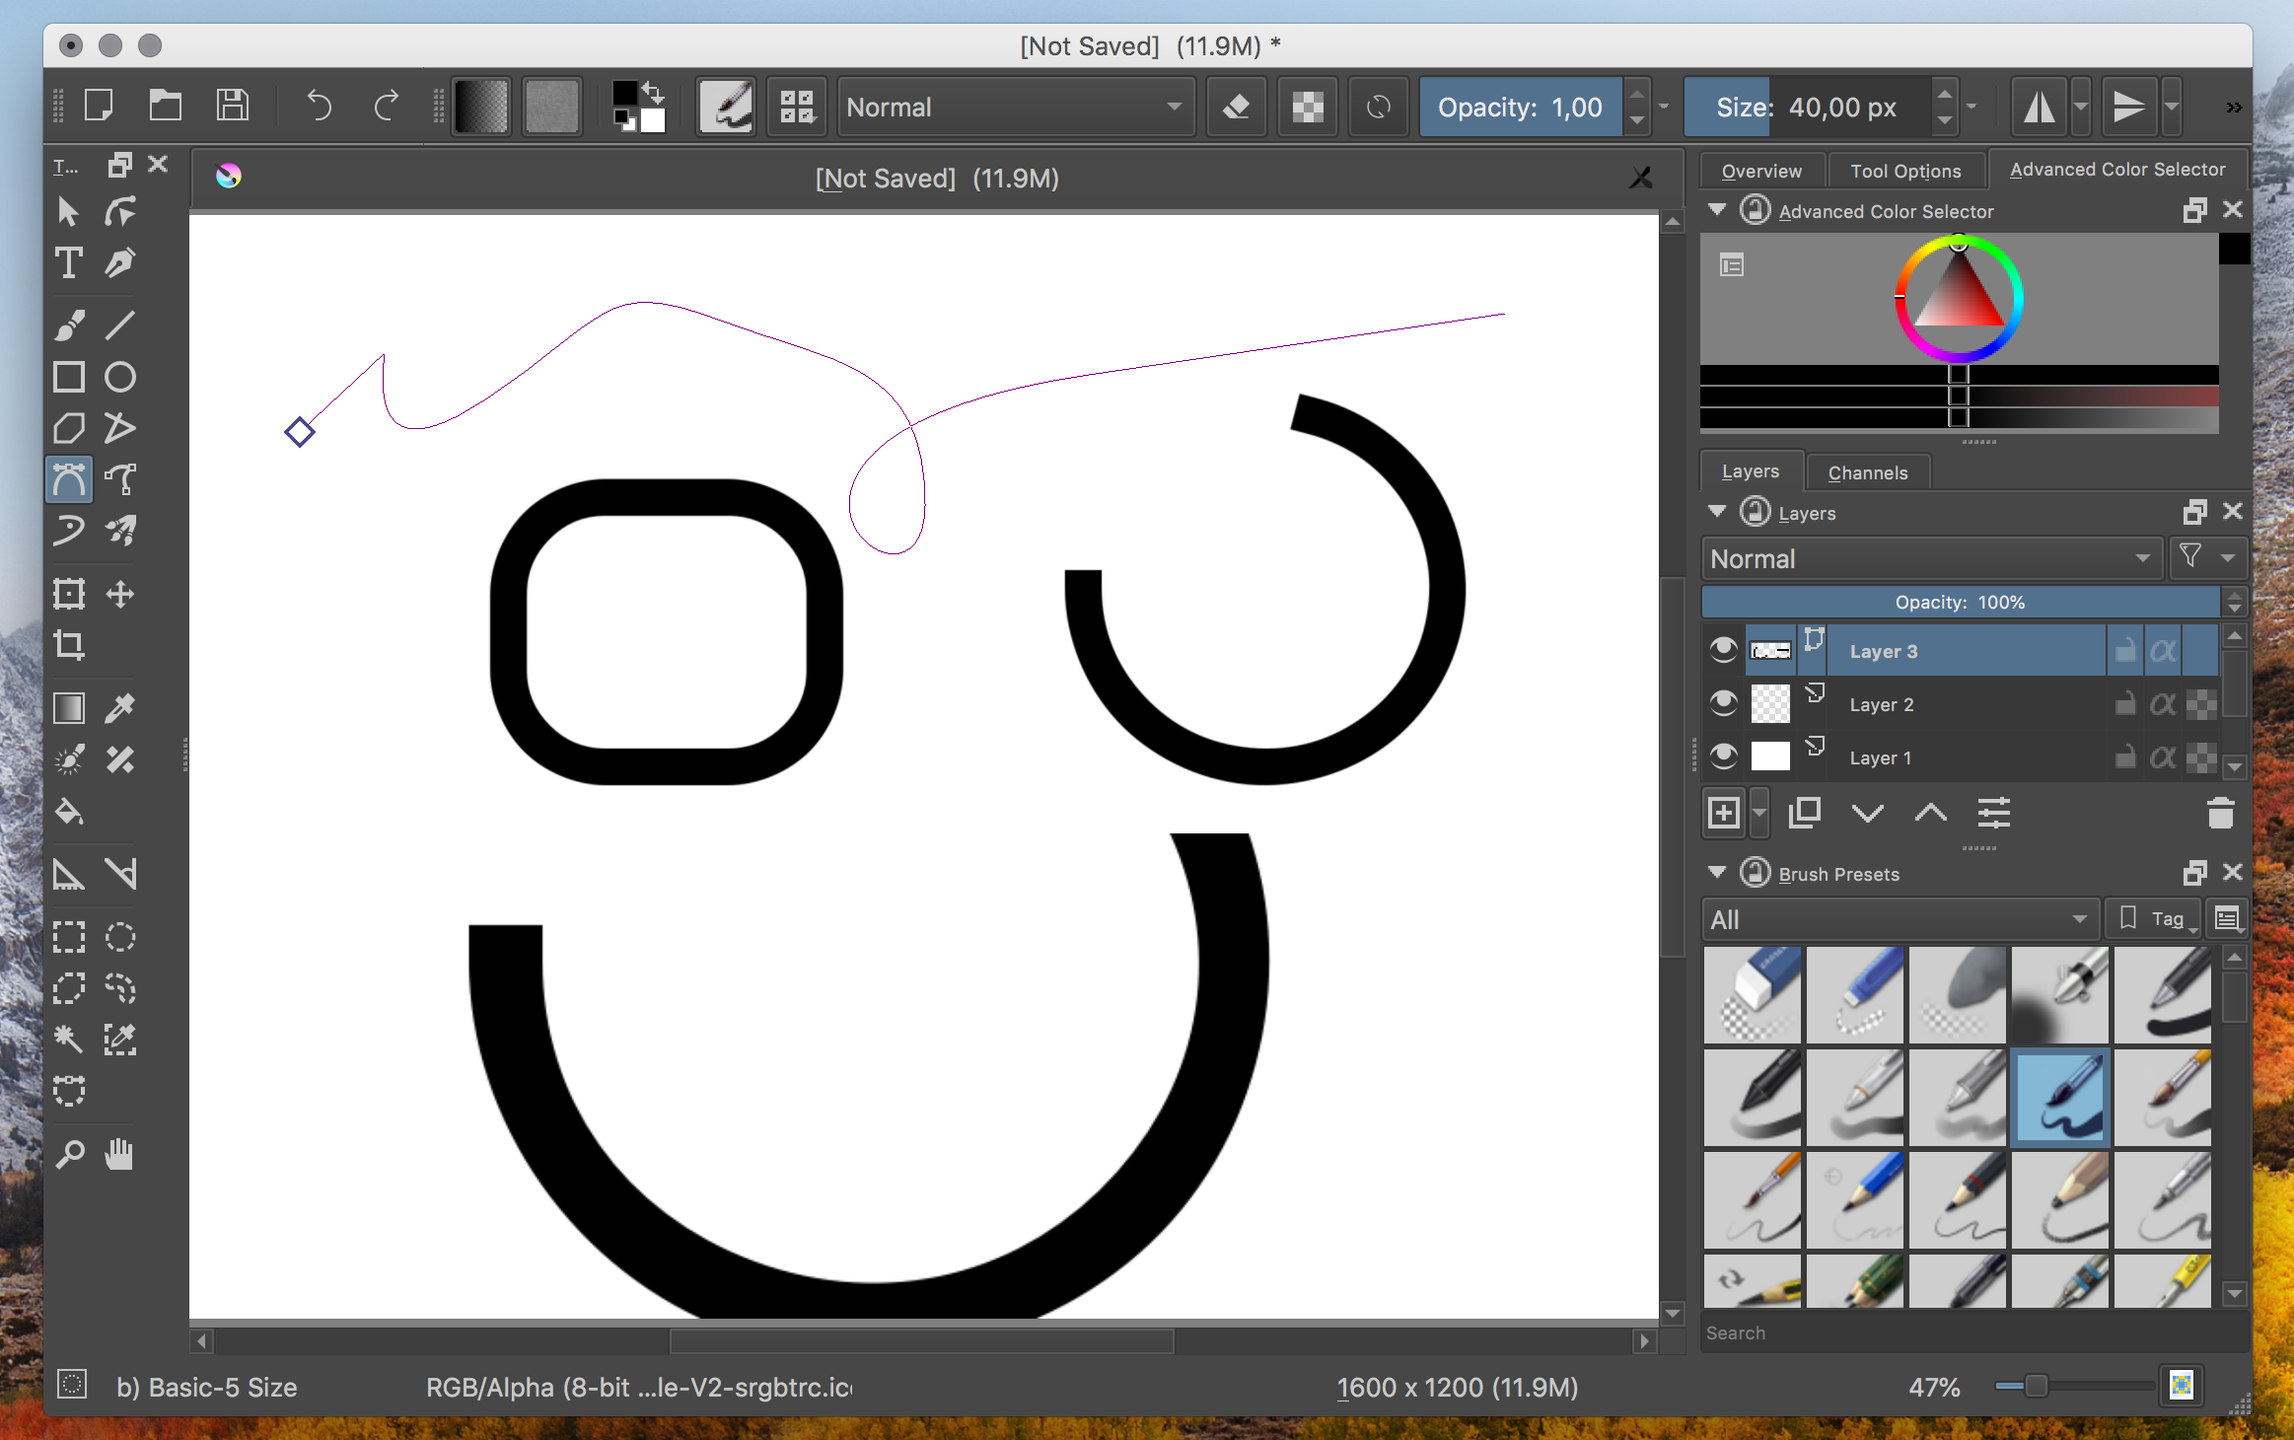Choose the Ellipse shape tool
Image resolution: width=2294 pixels, height=1440 pixels.
click(120, 377)
